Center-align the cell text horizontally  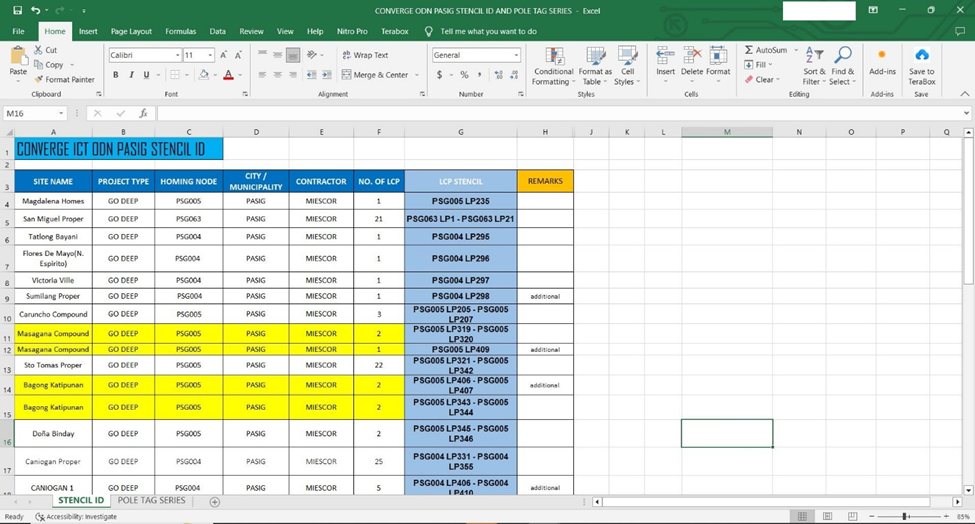click(x=277, y=75)
